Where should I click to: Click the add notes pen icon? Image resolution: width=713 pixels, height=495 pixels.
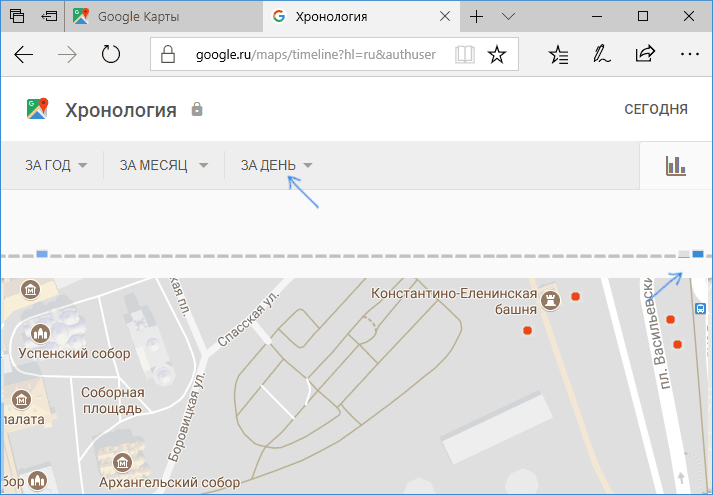tap(602, 55)
